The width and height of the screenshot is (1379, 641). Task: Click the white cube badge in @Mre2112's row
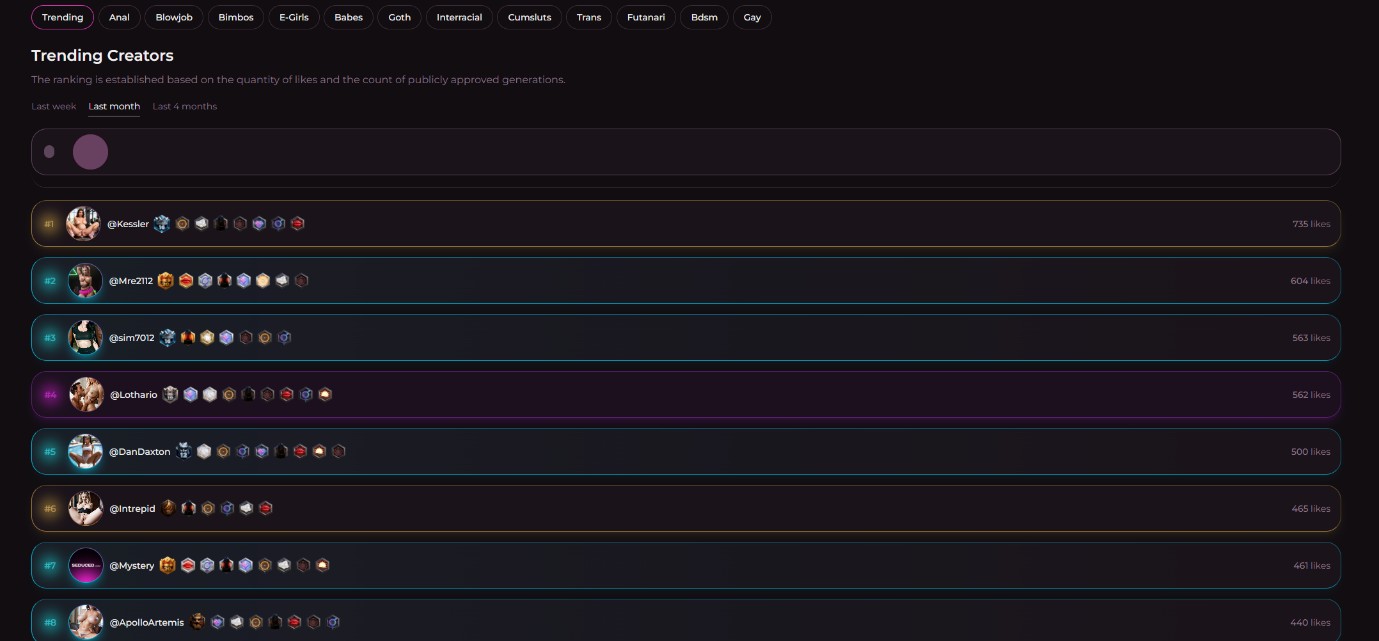[x=282, y=281]
